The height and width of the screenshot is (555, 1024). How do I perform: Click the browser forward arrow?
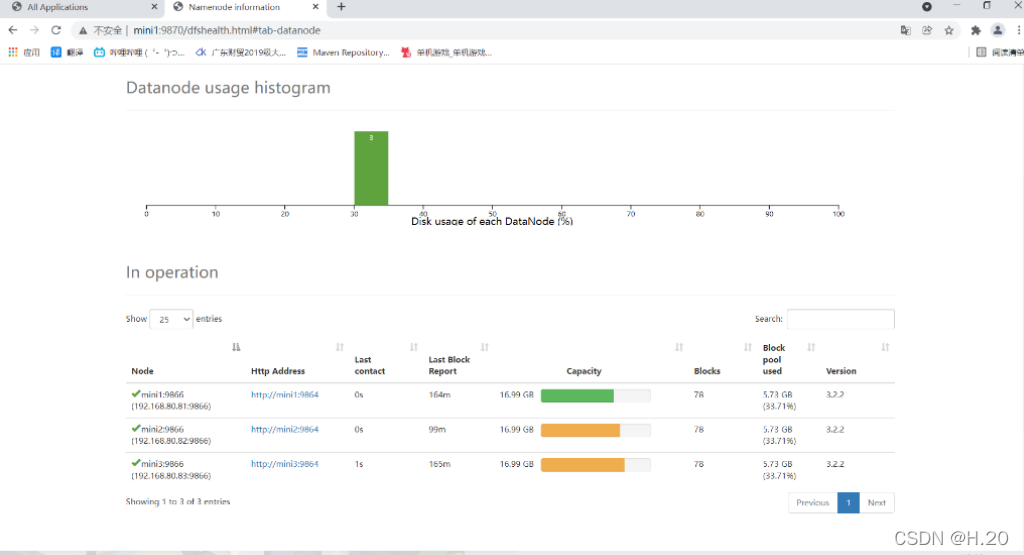tap(34, 30)
